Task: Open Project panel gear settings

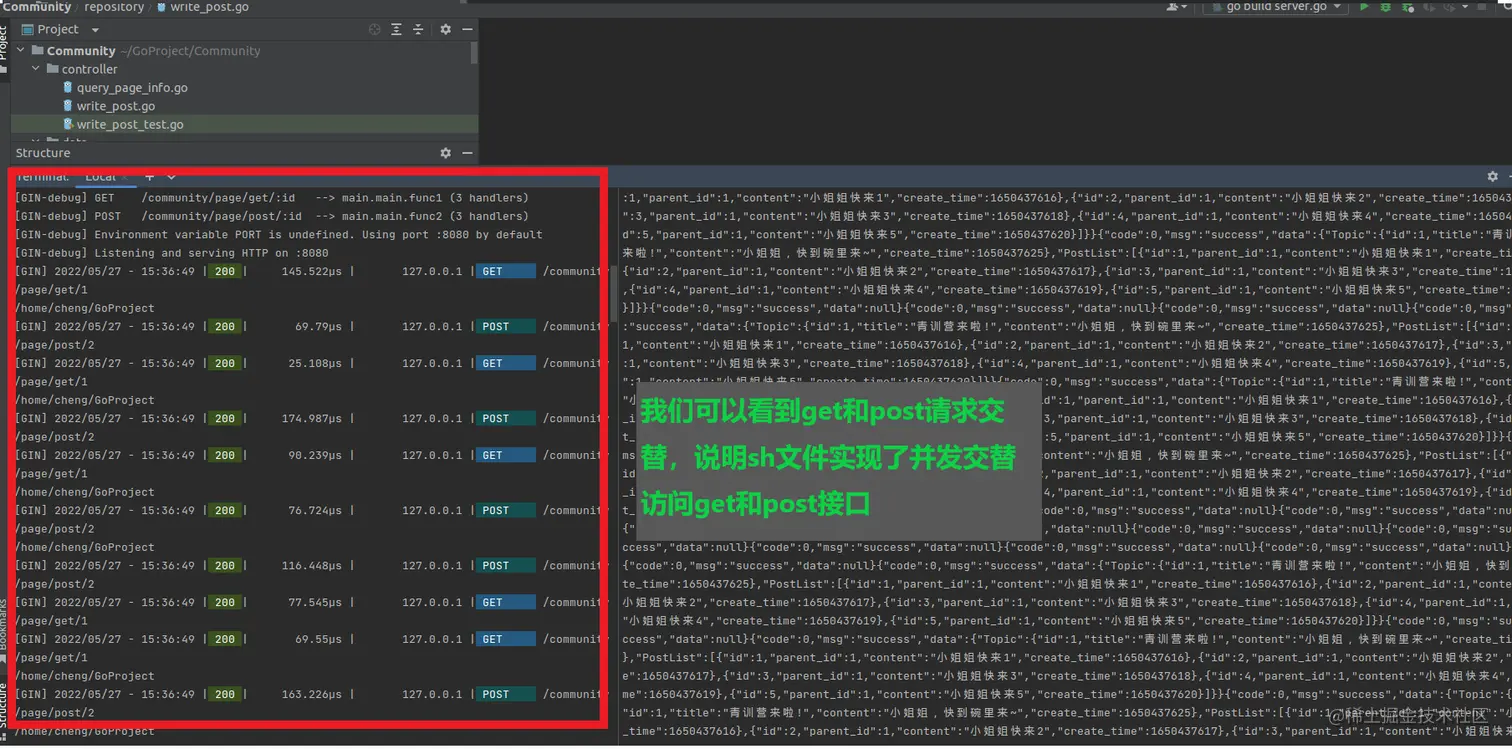Action: (446, 30)
